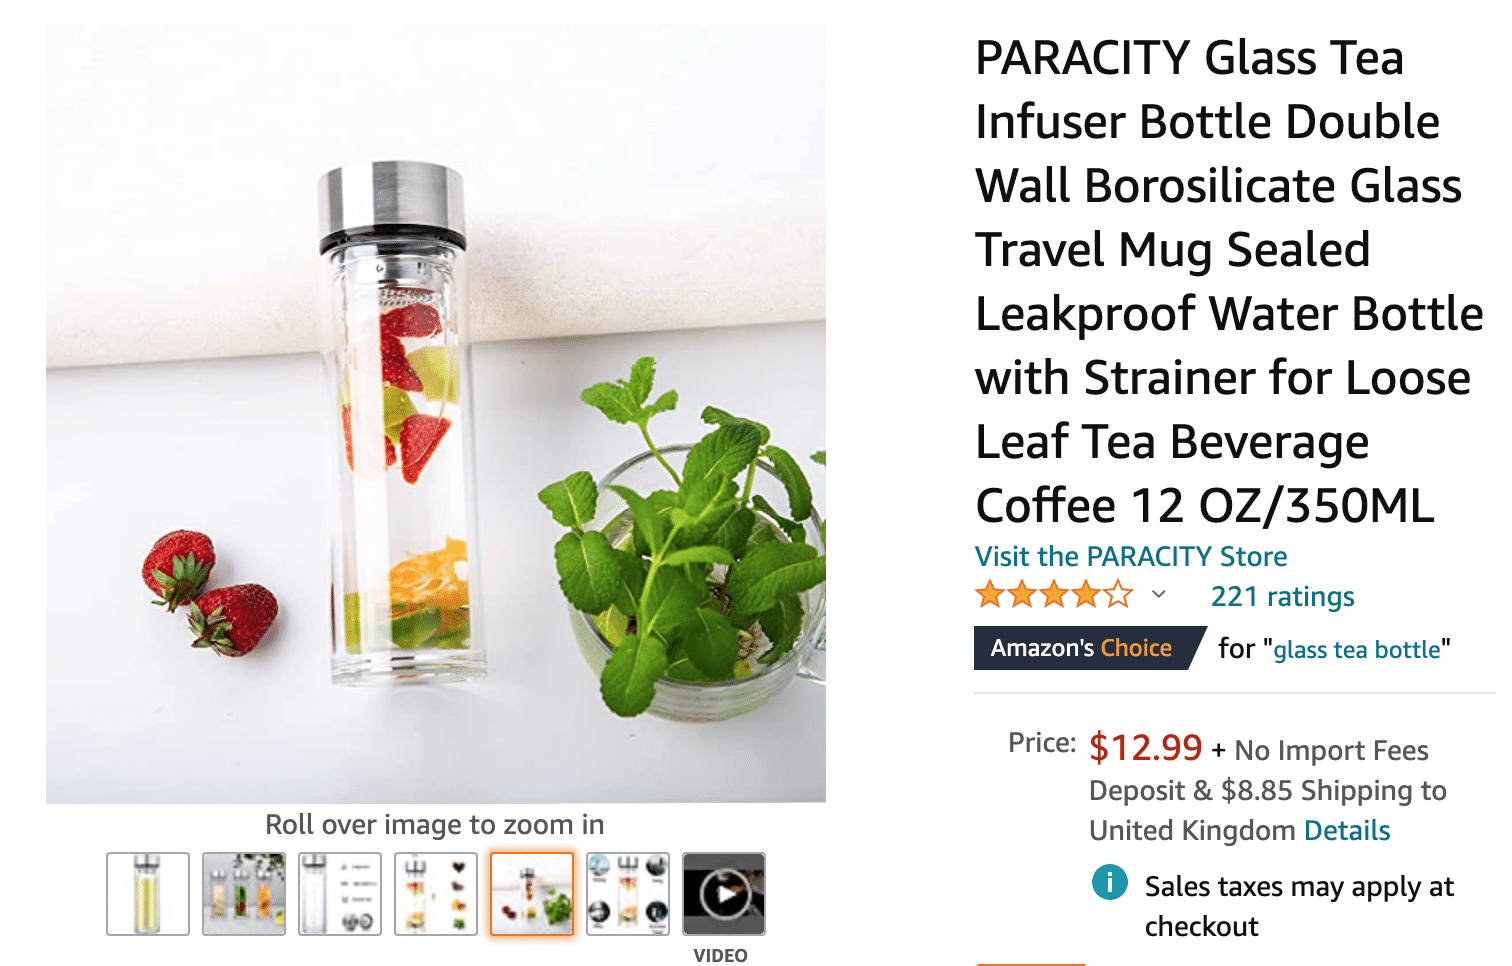Select the highlighted strawberry and mint thumbnail
This screenshot has width=1512, height=966.
[532, 894]
